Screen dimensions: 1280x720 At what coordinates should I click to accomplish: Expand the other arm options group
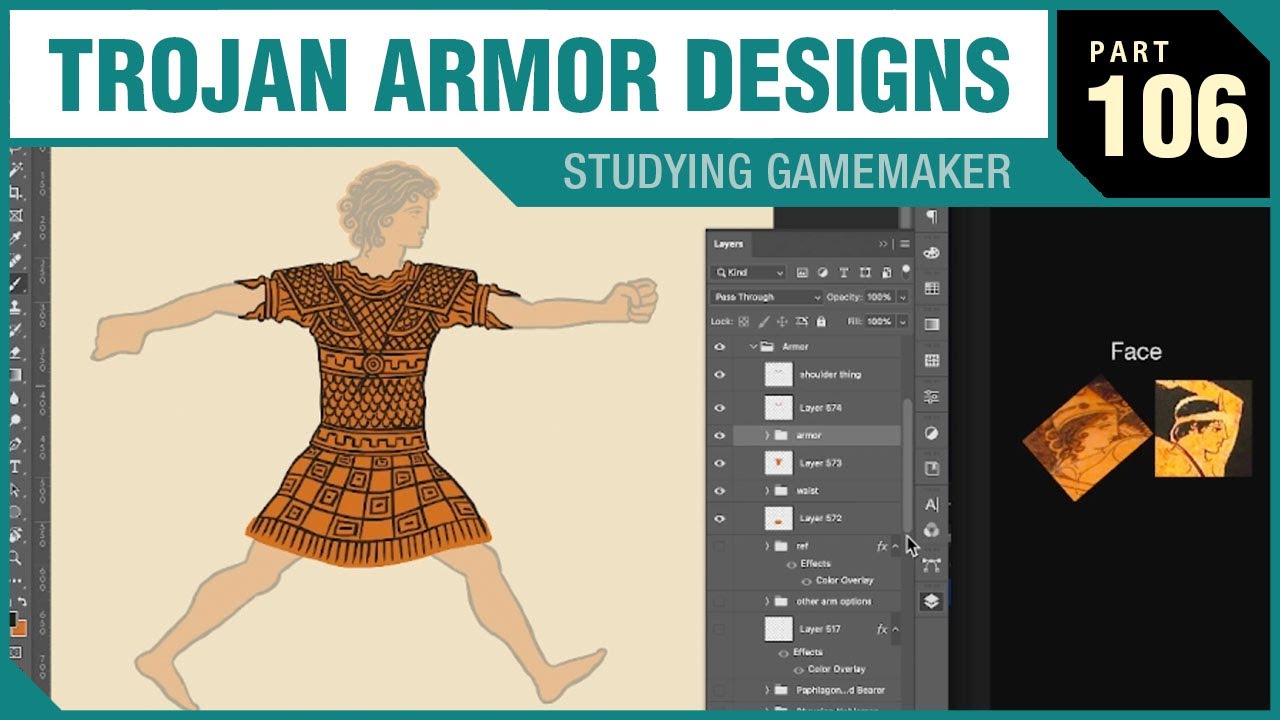768,601
